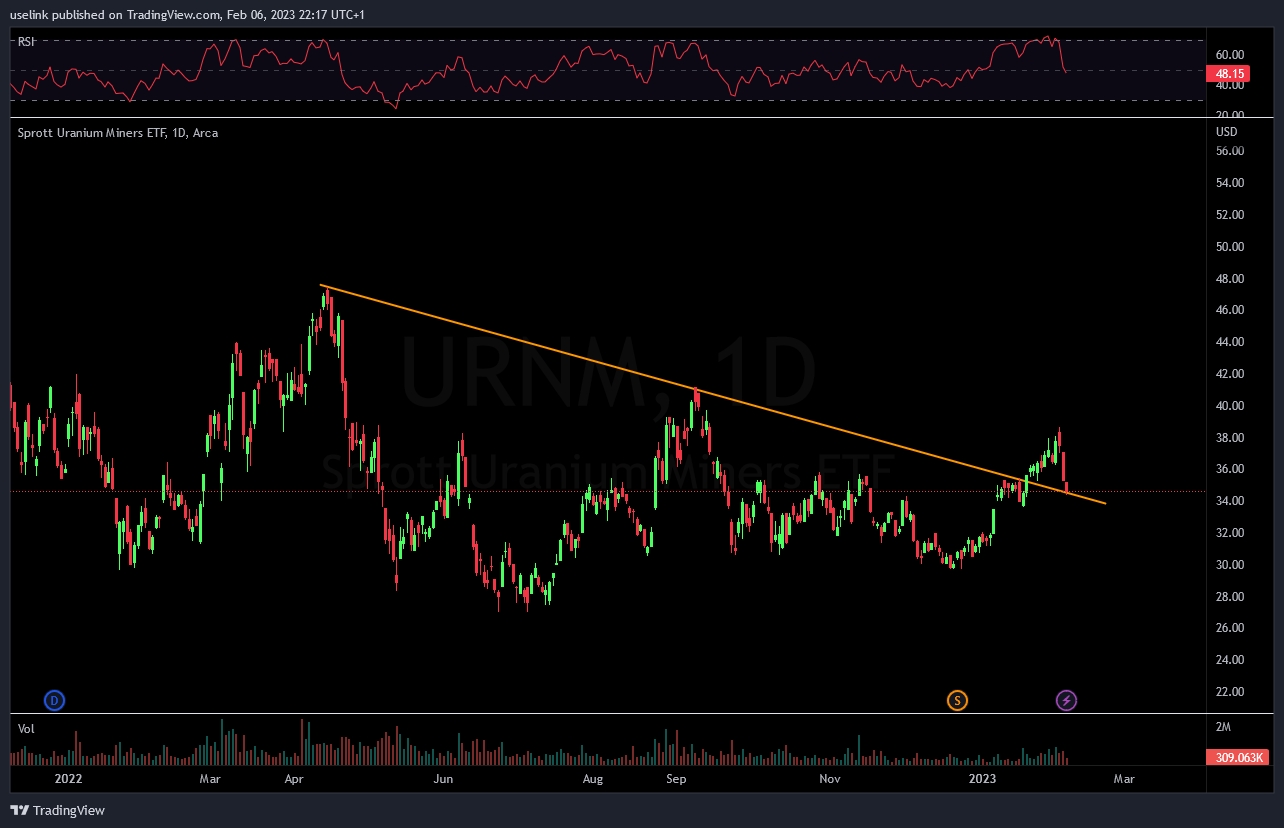Click the TradingView logo at the bottom
The height and width of the screenshot is (828, 1284).
tap(58, 810)
